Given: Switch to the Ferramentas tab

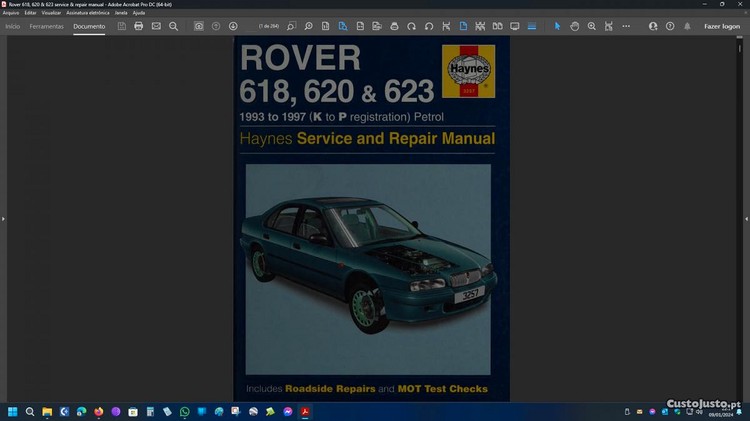Looking at the screenshot, I should pos(46,26).
